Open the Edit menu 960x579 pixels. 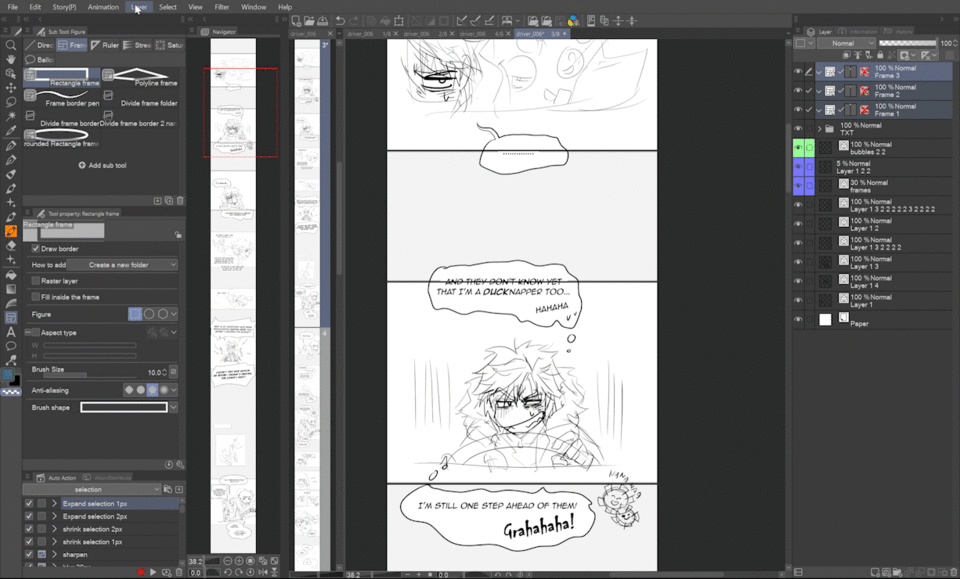click(x=35, y=7)
